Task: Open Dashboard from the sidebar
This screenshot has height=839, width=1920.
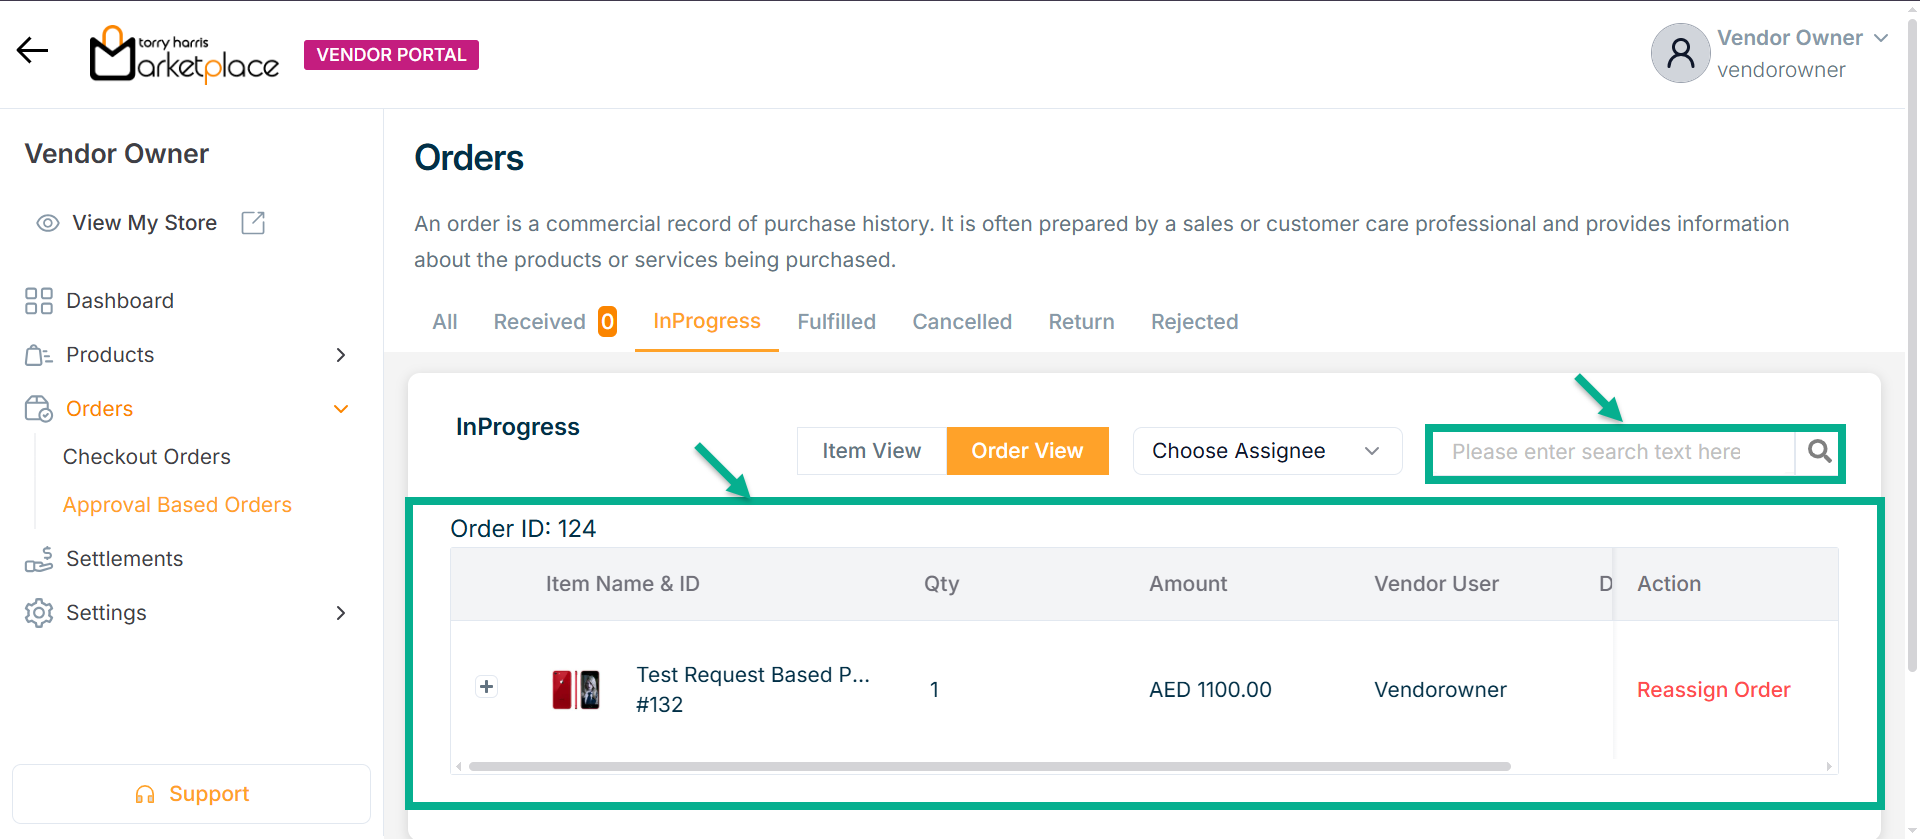Action: (119, 301)
